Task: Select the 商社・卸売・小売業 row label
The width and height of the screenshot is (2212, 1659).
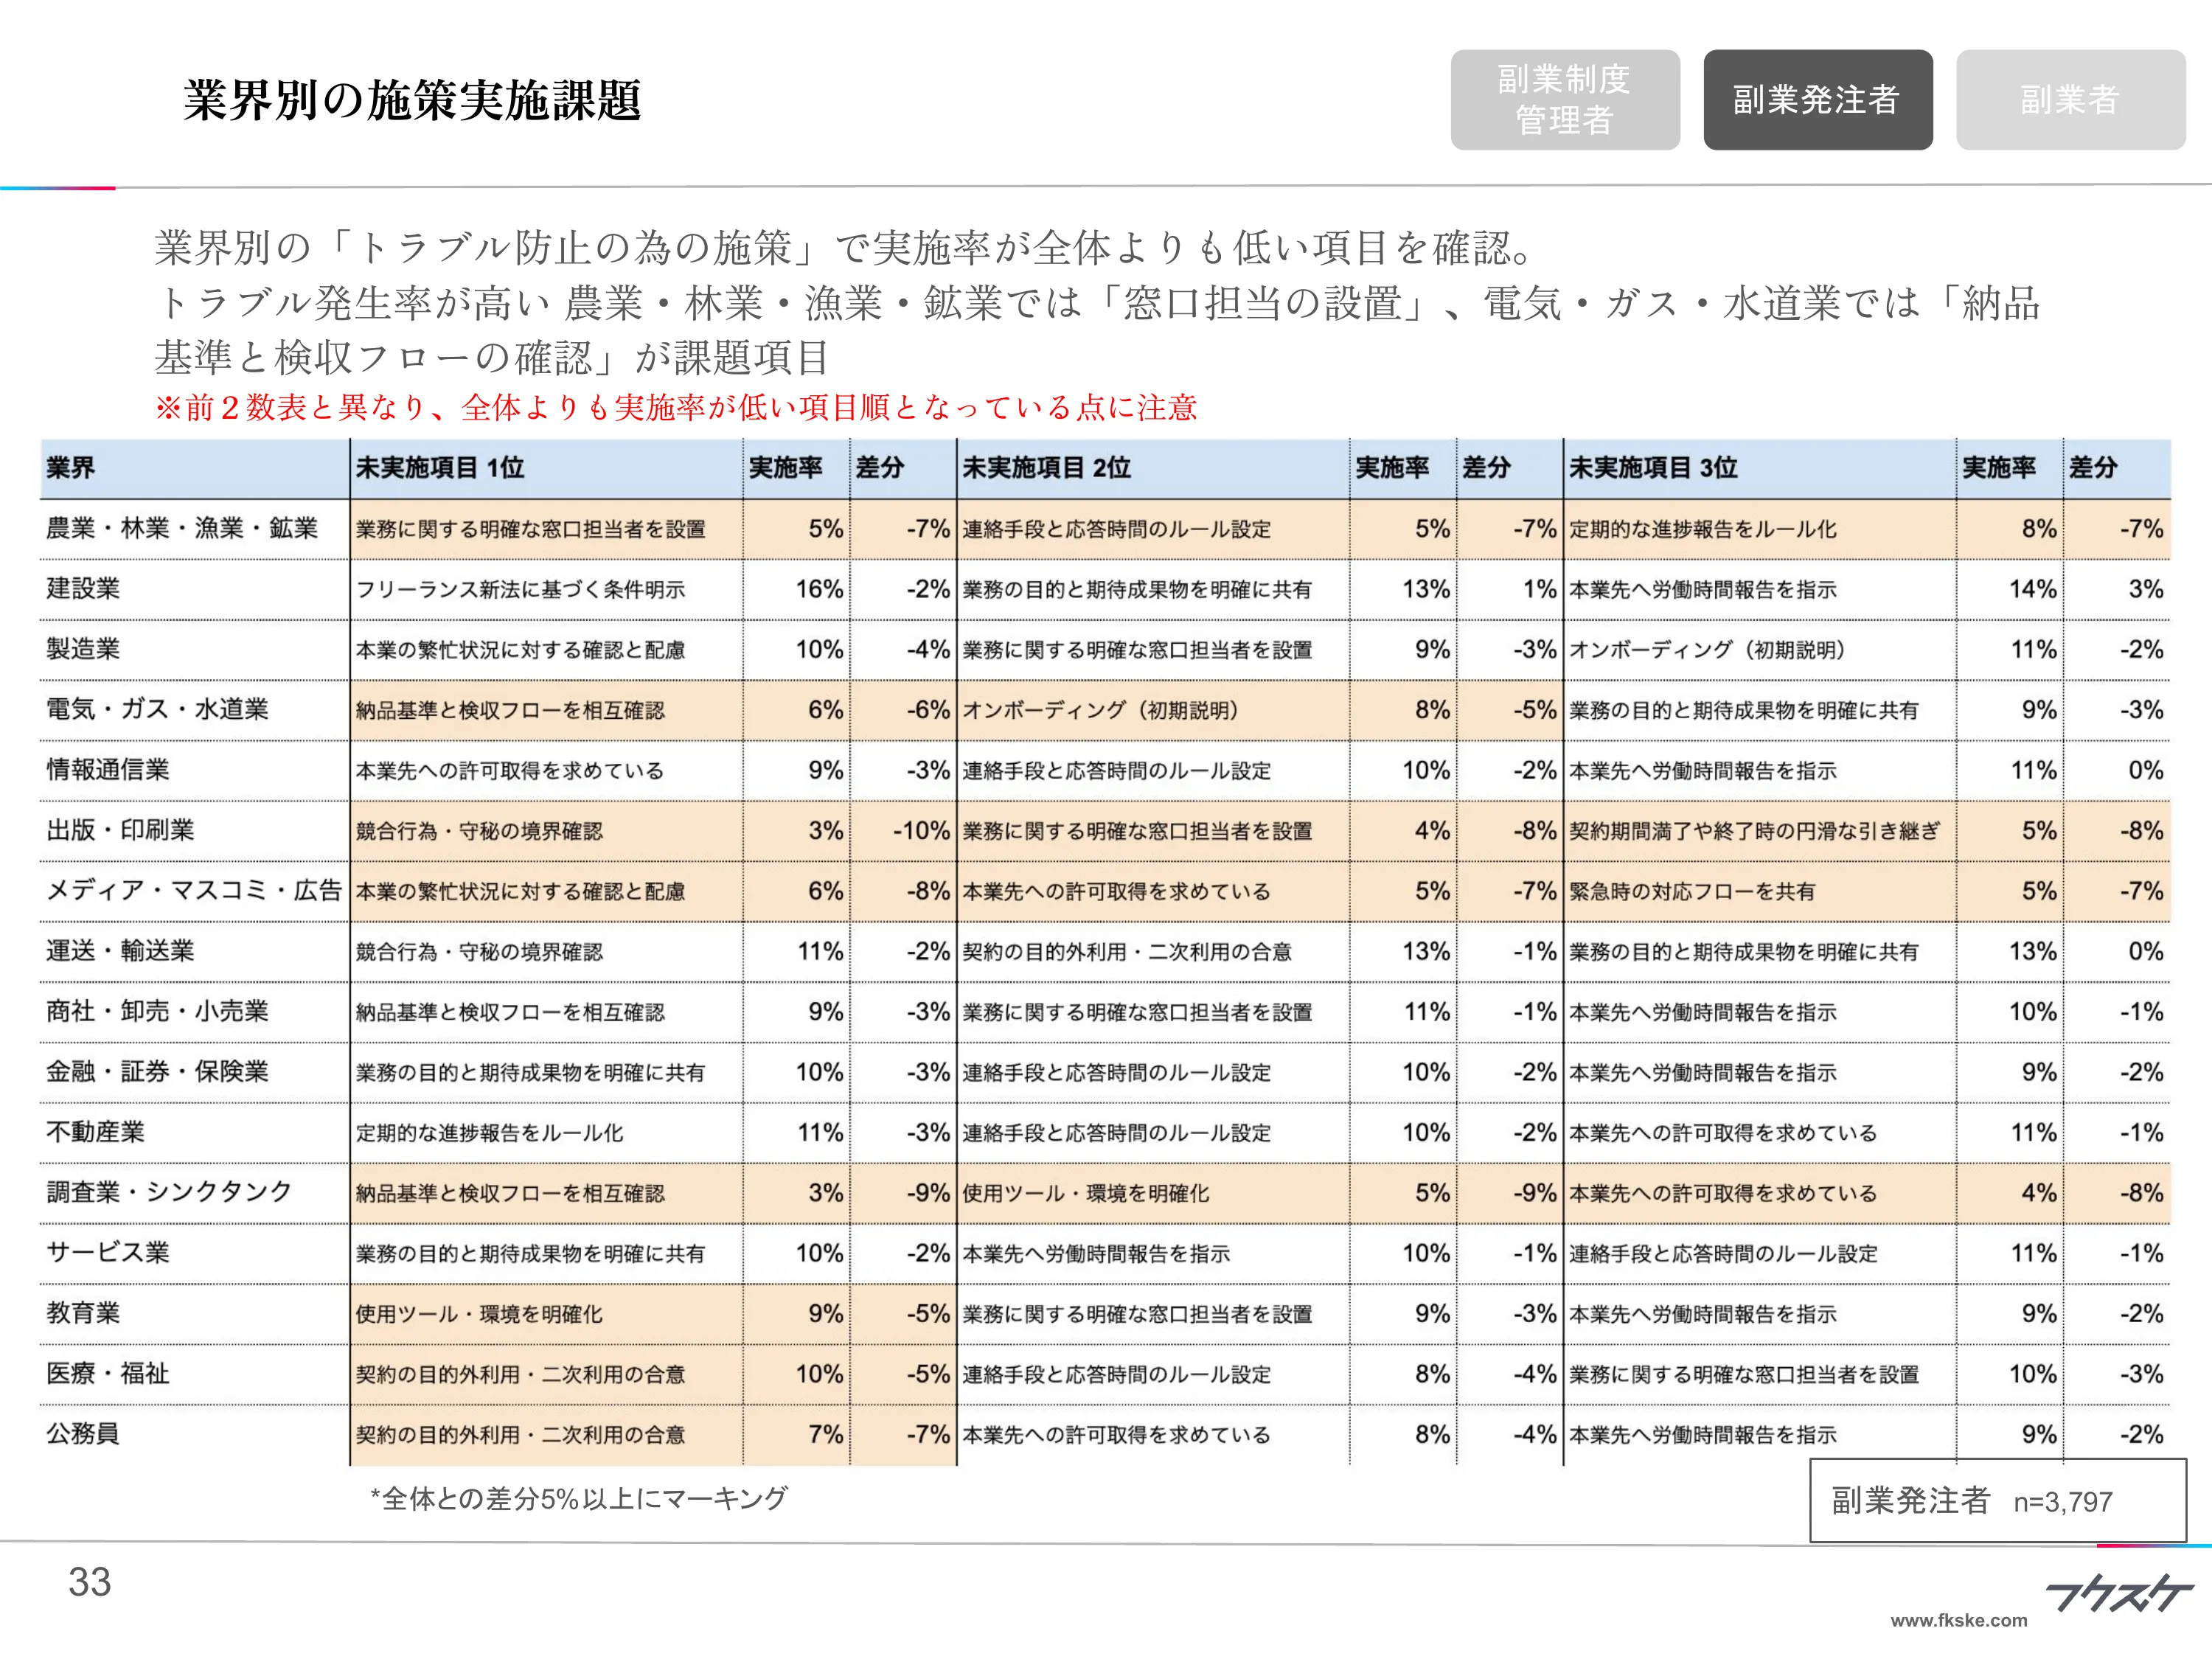Action: coord(157,1011)
